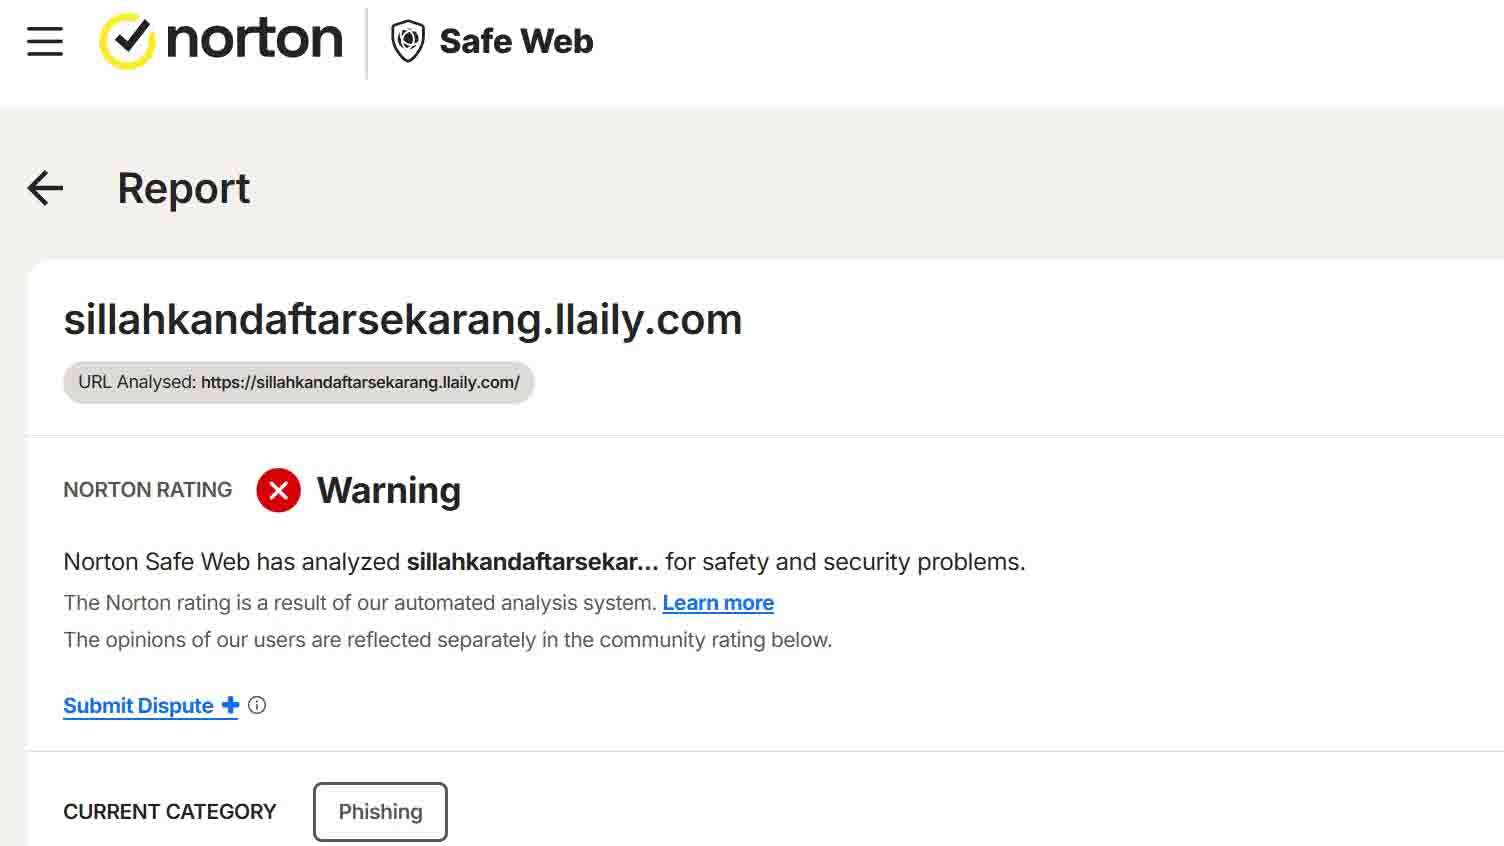Screen dimensions: 1504x846
Task: Click the Safe Web title text
Action: (x=516, y=41)
